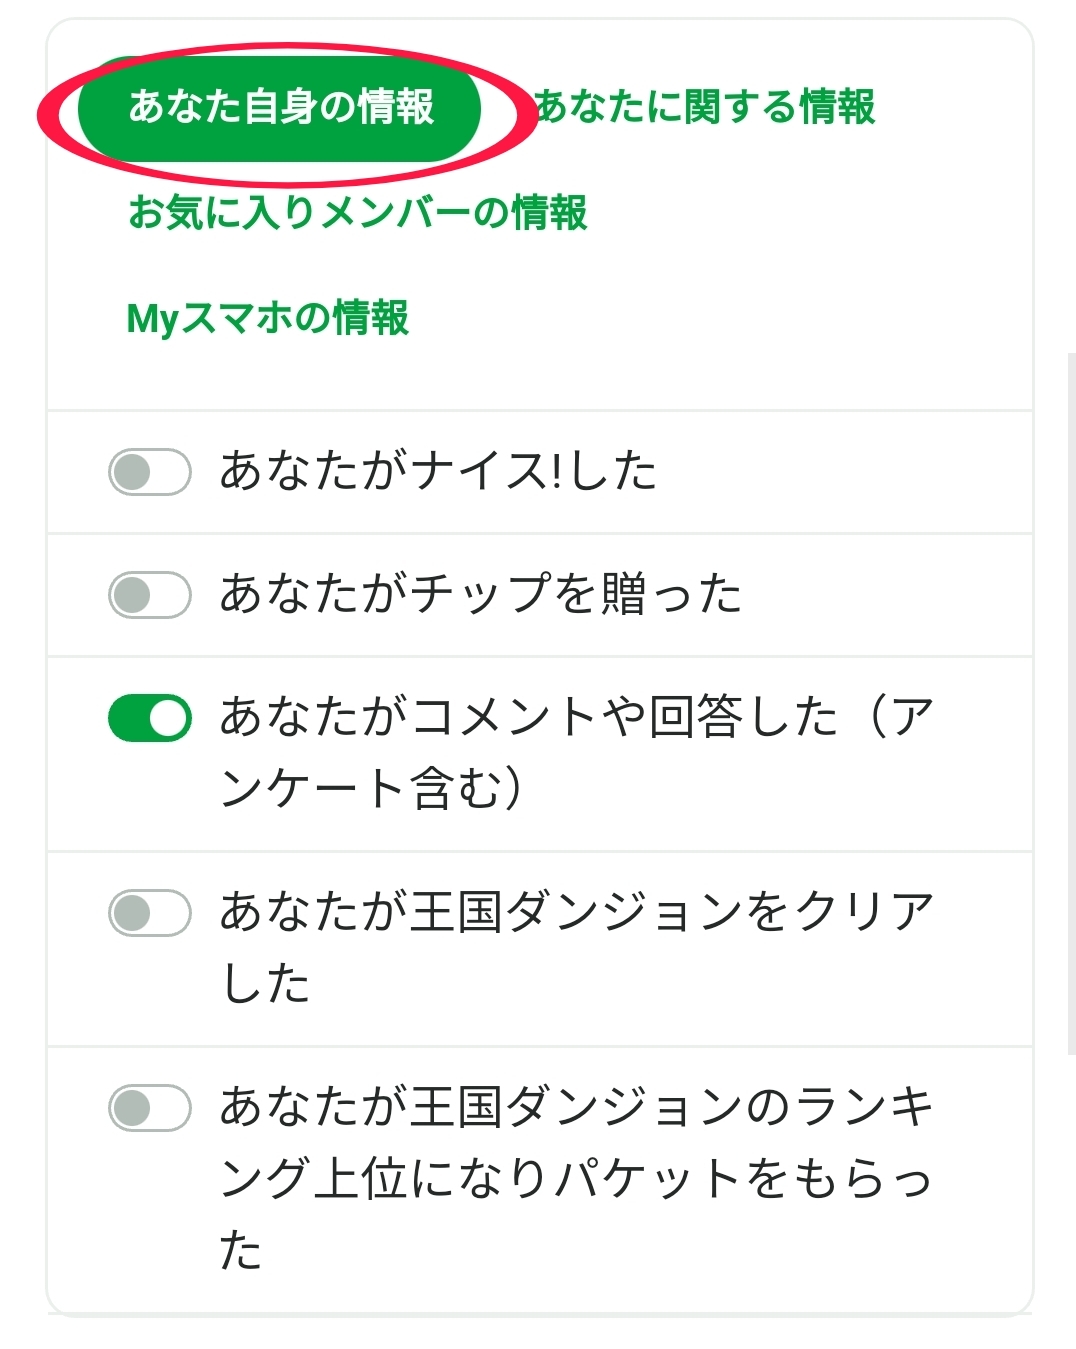Click the vertical scrollbar on the right edge
The width and height of the screenshot is (1076, 1349).
1071,700
